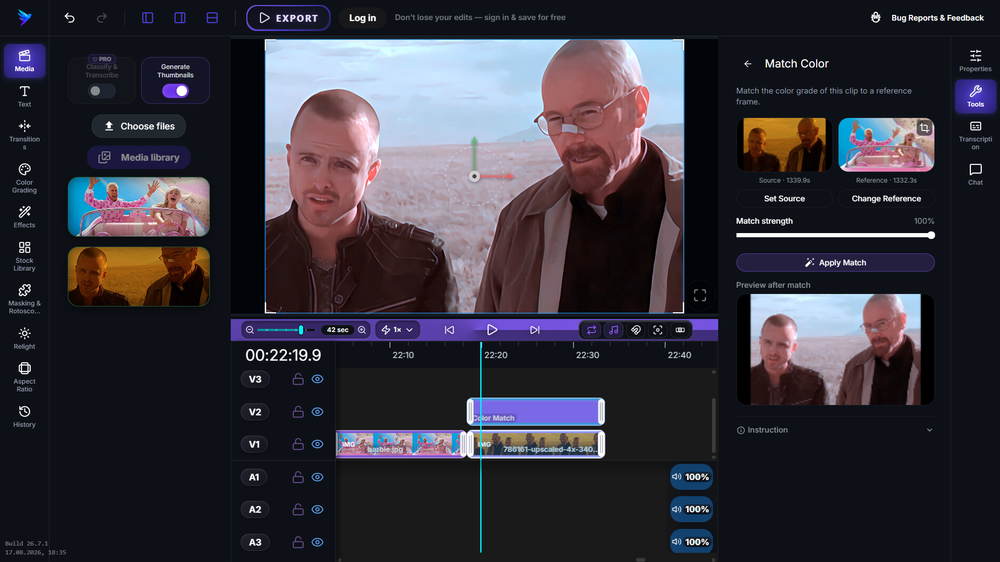
Task: Click the timeline zoom slider handle
Action: pyautogui.click(x=301, y=330)
